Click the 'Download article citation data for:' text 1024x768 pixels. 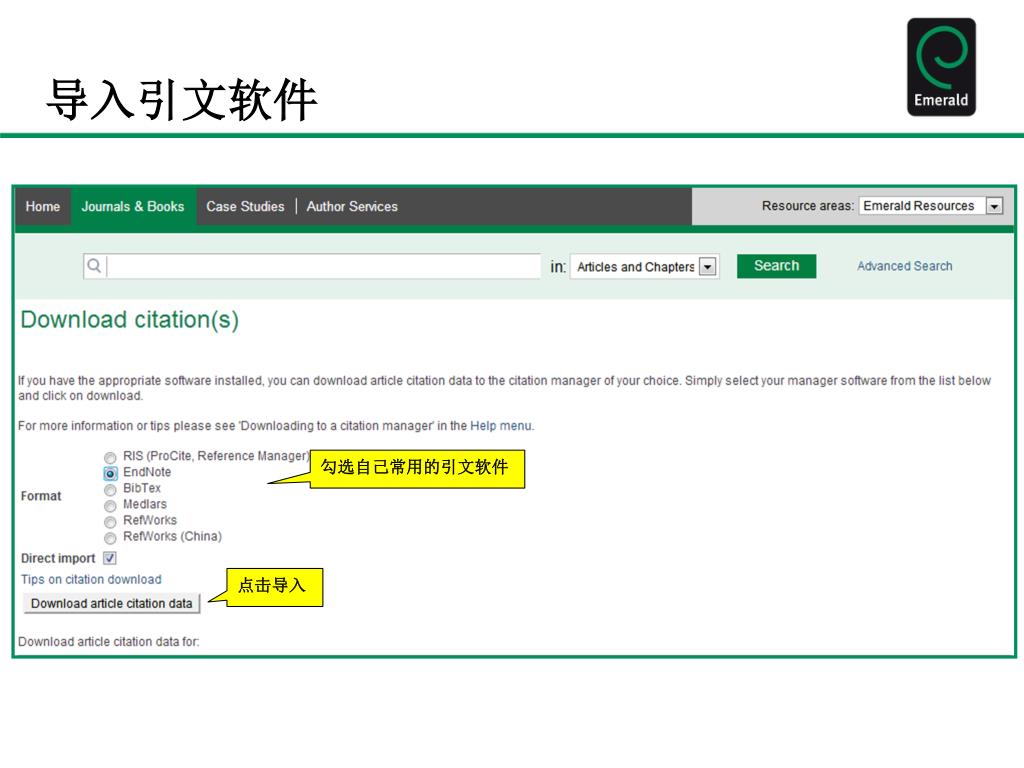pyautogui.click(x=108, y=642)
